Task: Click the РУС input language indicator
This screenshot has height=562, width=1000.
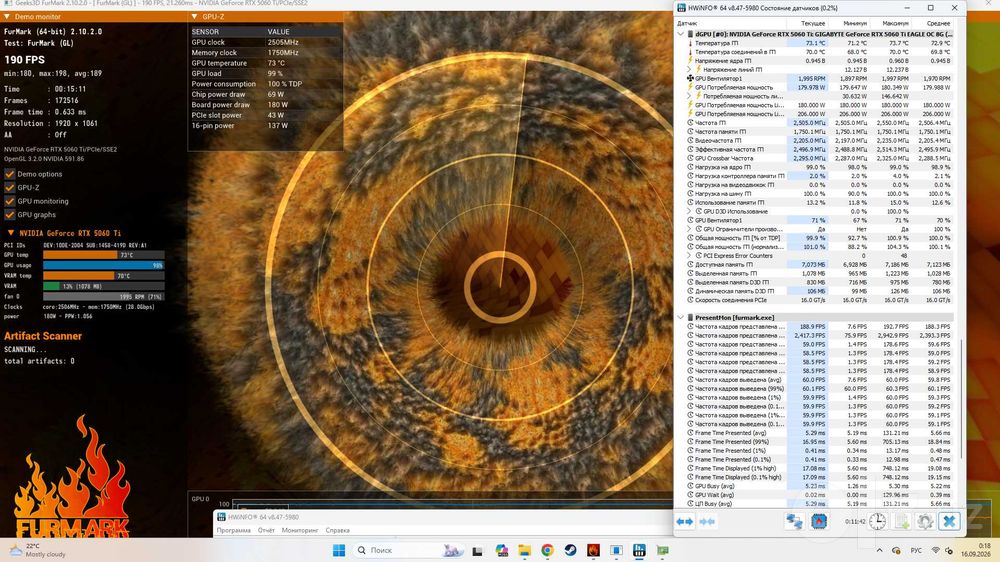Action: pyautogui.click(x=916, y=551)
